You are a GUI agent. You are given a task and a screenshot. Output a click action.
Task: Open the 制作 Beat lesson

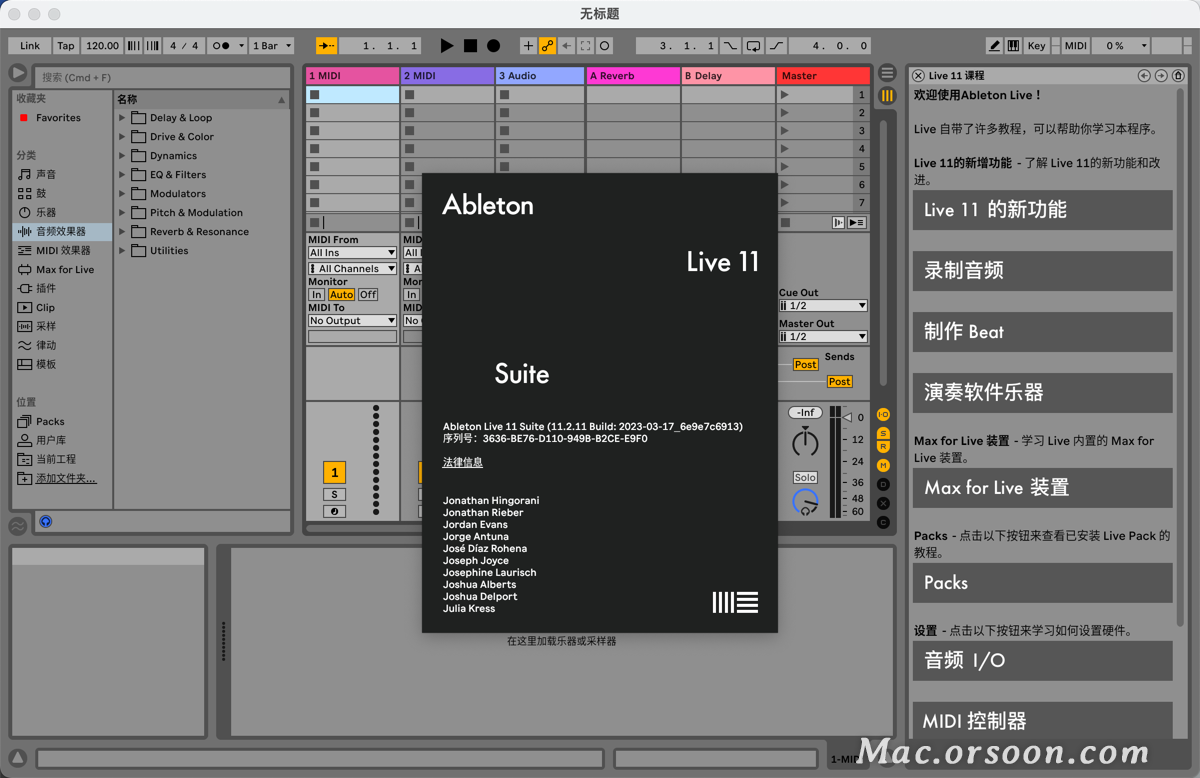click(x=1043, y=332)
